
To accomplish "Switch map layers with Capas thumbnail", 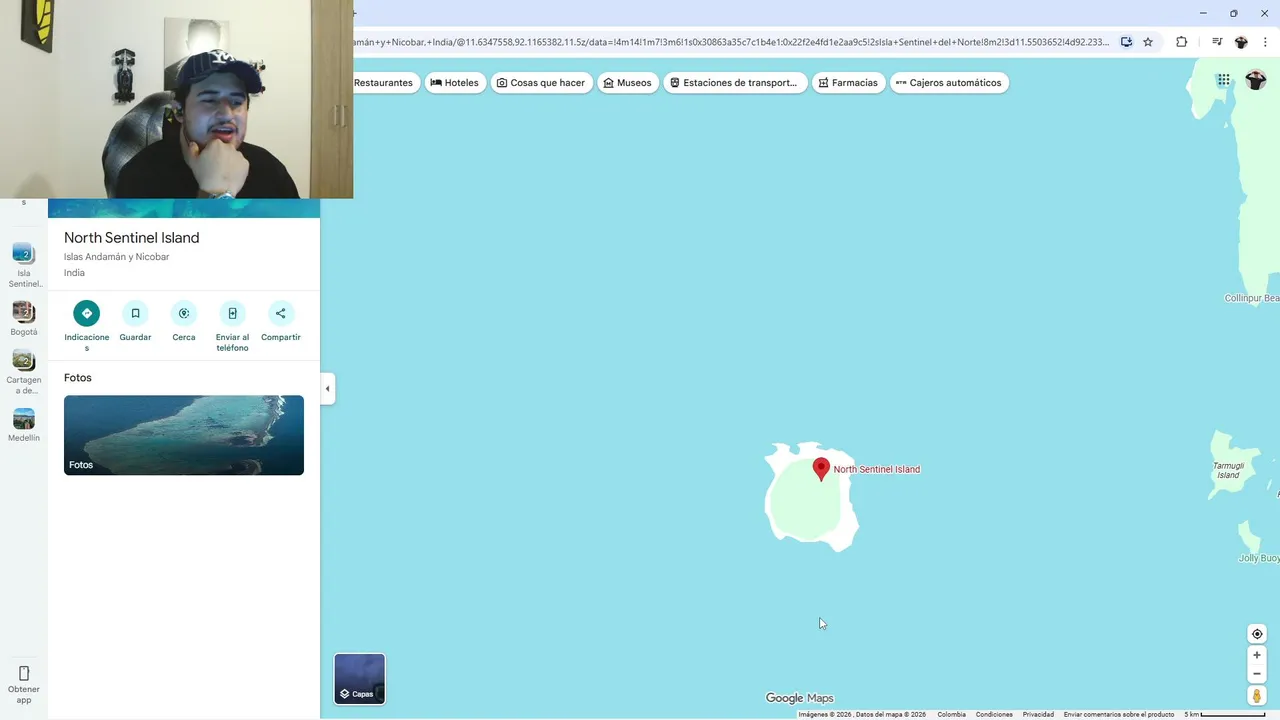I will tap(359, 679).
